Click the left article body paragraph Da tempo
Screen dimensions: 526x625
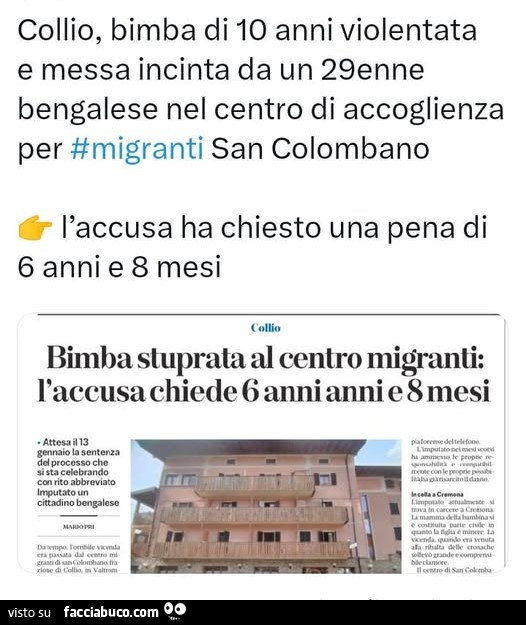click(x=78, y=559)
